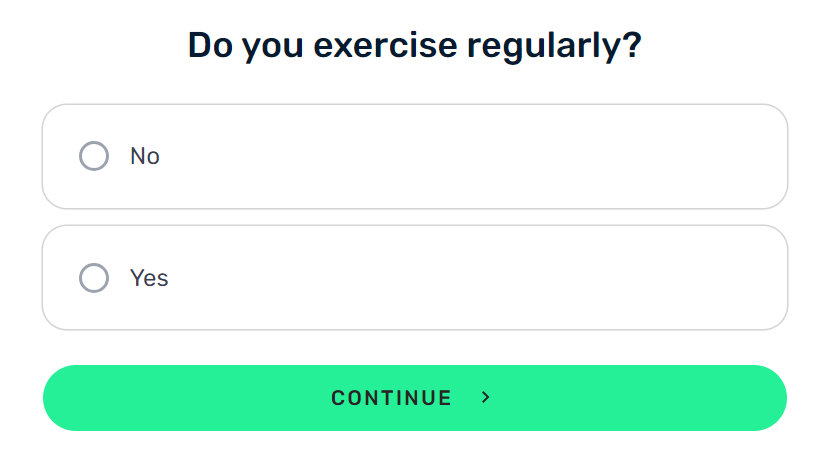This screenshot has height=453, width=825.
Task: Click the CONTINUE button
Action: pyautogui.click(x=415, y=398)
